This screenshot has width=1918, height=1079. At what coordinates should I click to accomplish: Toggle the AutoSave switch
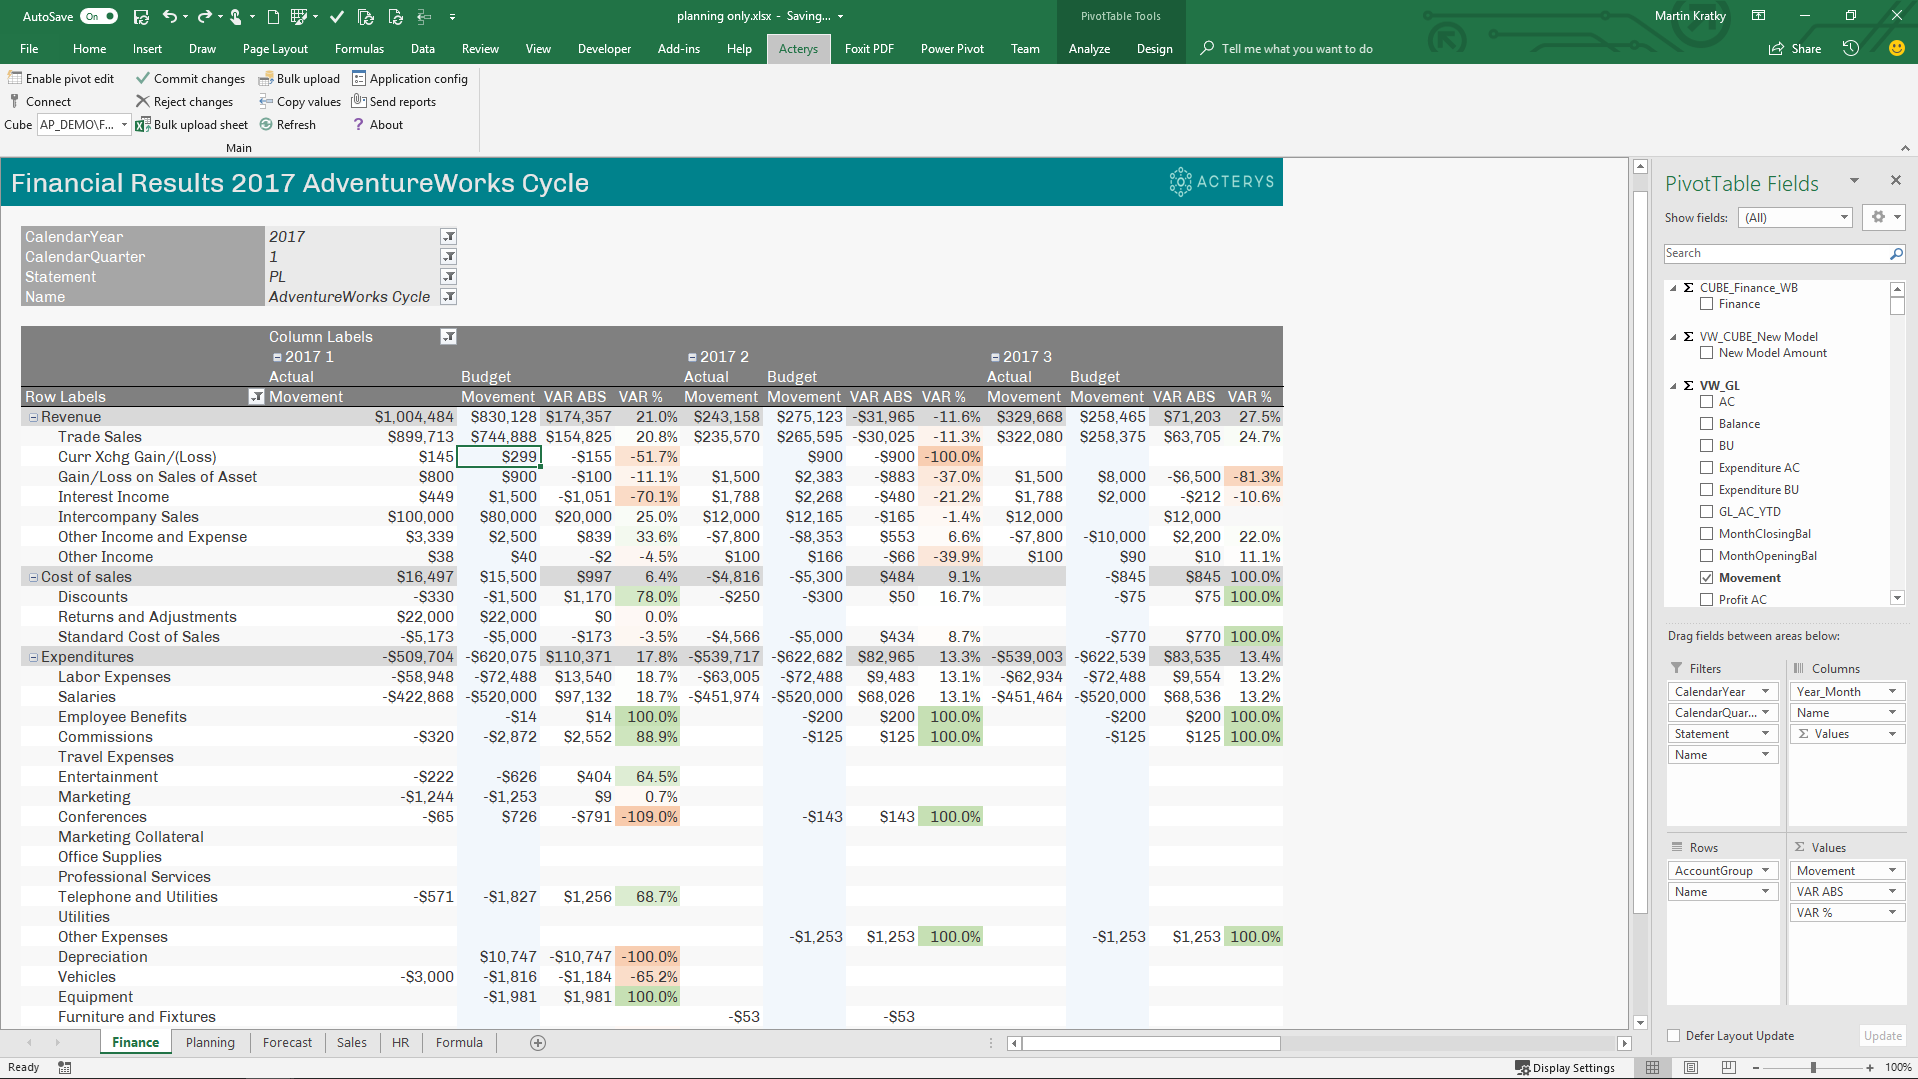pos(99,16)
